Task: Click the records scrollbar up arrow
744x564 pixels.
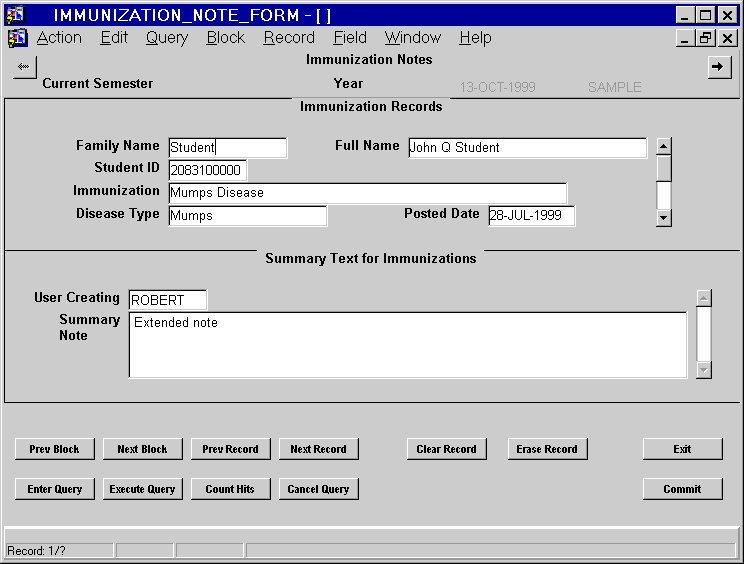Action: (663, 146)
